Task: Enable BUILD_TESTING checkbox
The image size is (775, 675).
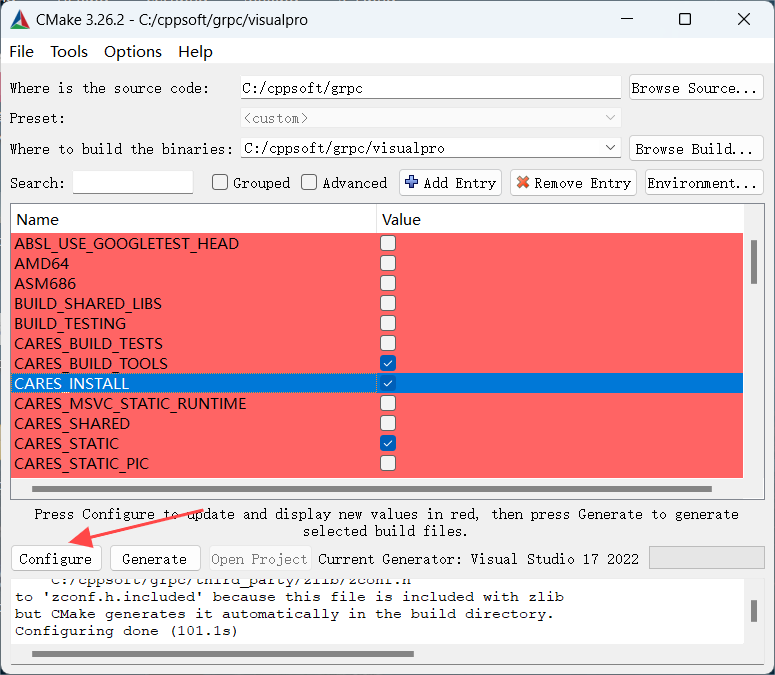Action: [388, 323]
